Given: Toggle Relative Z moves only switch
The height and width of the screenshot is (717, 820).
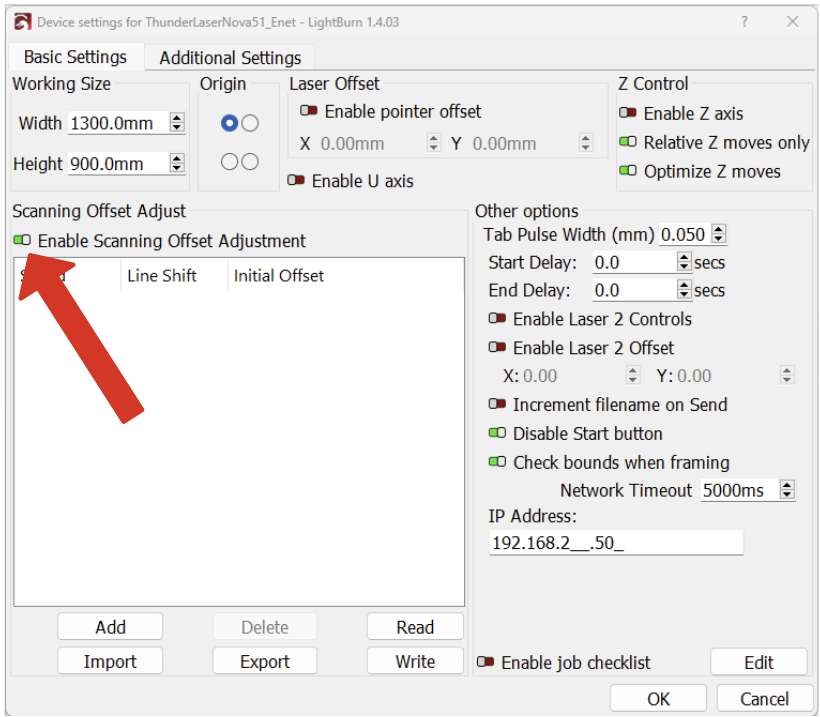Looking at the screenshot, I should point(628,142).
